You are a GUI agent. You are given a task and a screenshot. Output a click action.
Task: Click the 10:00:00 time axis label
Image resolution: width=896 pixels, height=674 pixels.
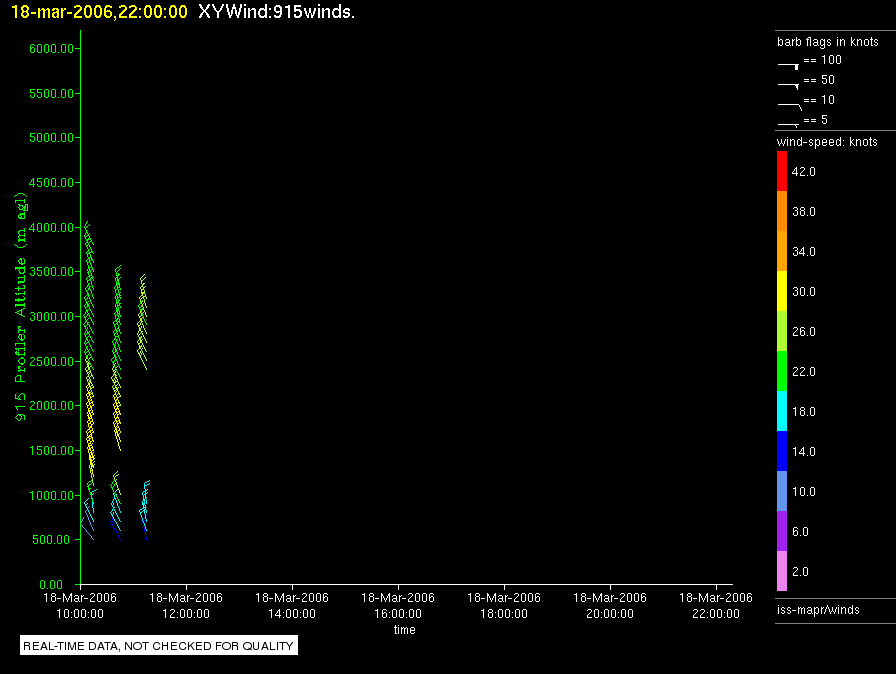point(80,614)
